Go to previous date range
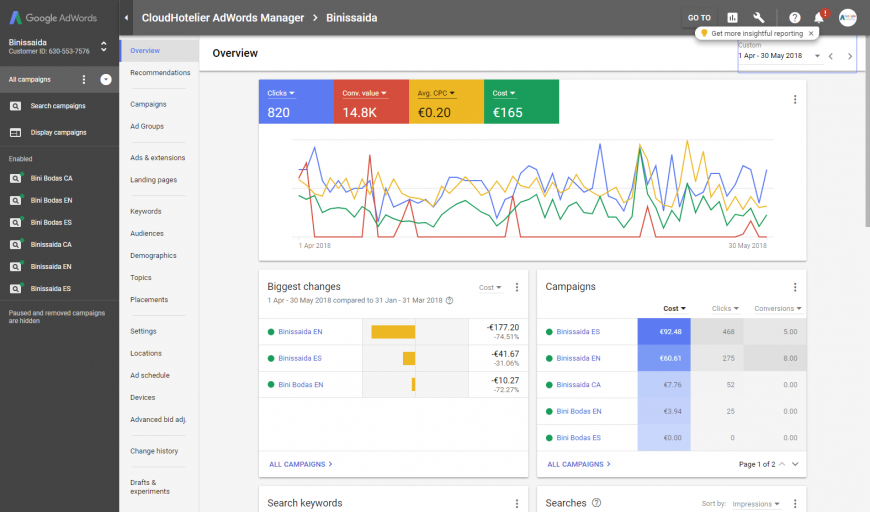 [831, 56]
